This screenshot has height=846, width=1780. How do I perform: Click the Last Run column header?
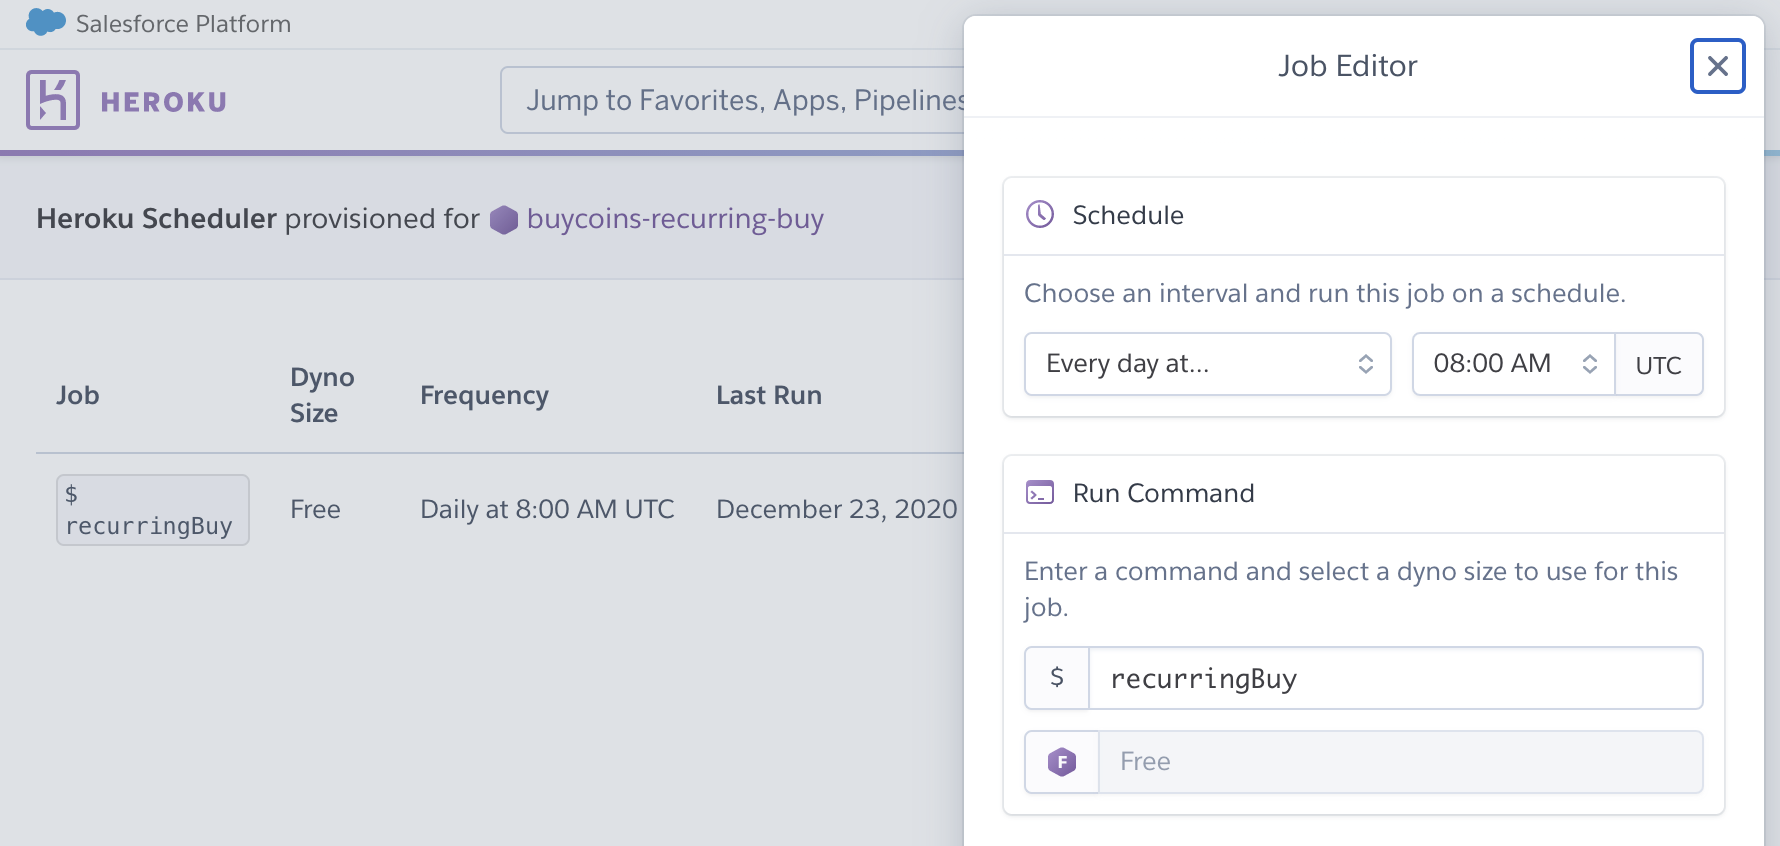(x=768, y=395)
